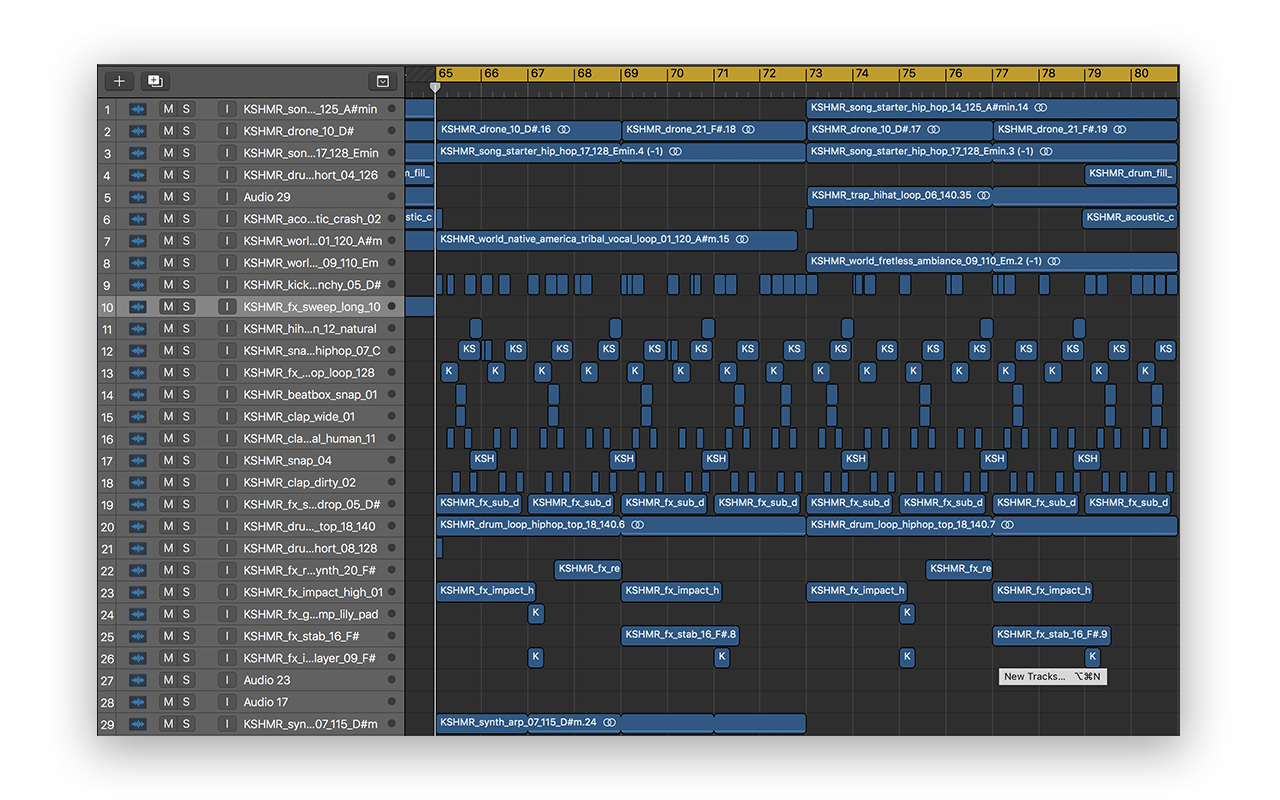Select the KSHMR_world_fretless_ambiance_09_110_Em.2 region
1280x800 pixels.
click(x=992, y=262)
